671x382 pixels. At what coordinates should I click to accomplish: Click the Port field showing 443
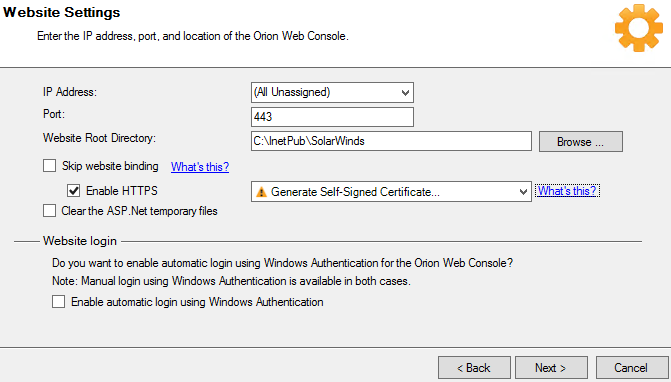[x=332, y=117]
